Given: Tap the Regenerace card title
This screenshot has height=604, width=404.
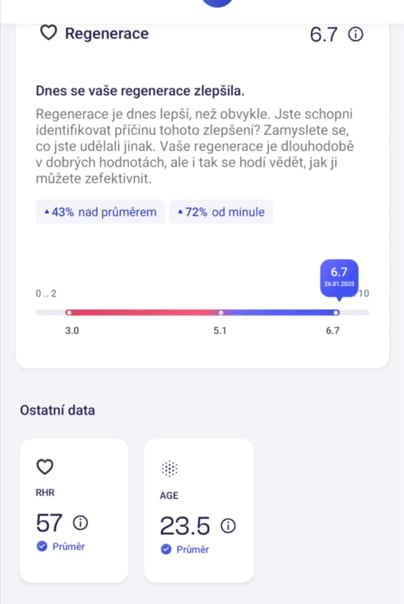Looking at the screenshot, I should coord(107,34).
